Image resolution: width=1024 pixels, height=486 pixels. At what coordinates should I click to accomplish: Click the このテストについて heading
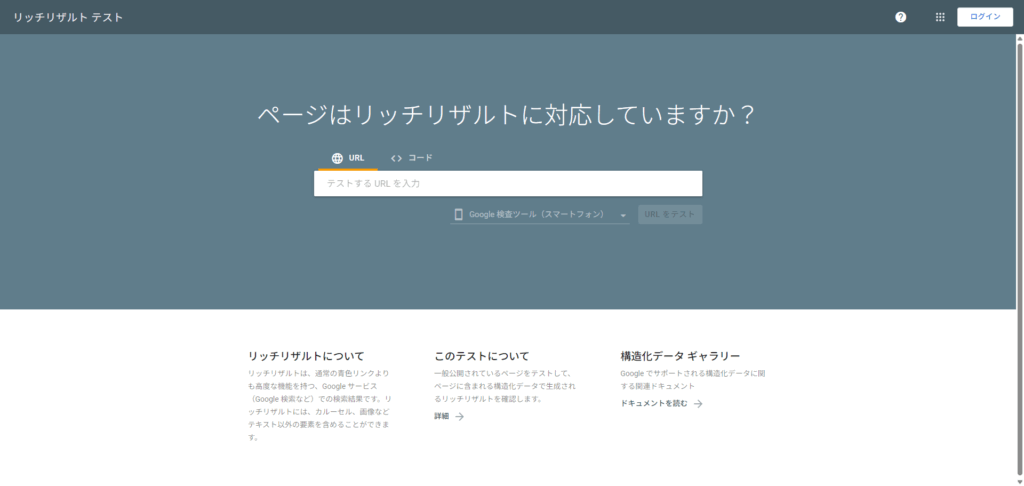(x=482, y=356)
